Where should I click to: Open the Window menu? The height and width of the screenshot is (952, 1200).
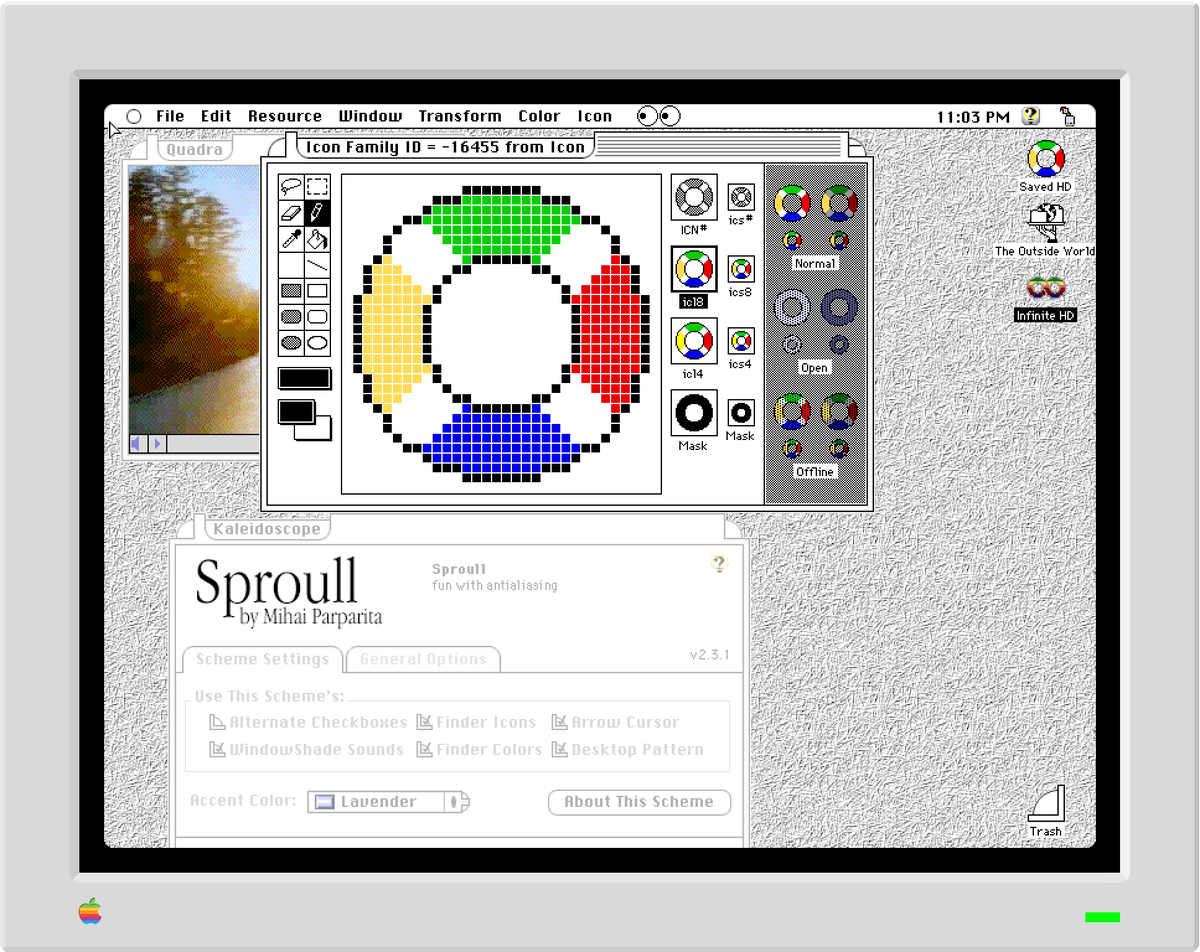coord(370,116)
